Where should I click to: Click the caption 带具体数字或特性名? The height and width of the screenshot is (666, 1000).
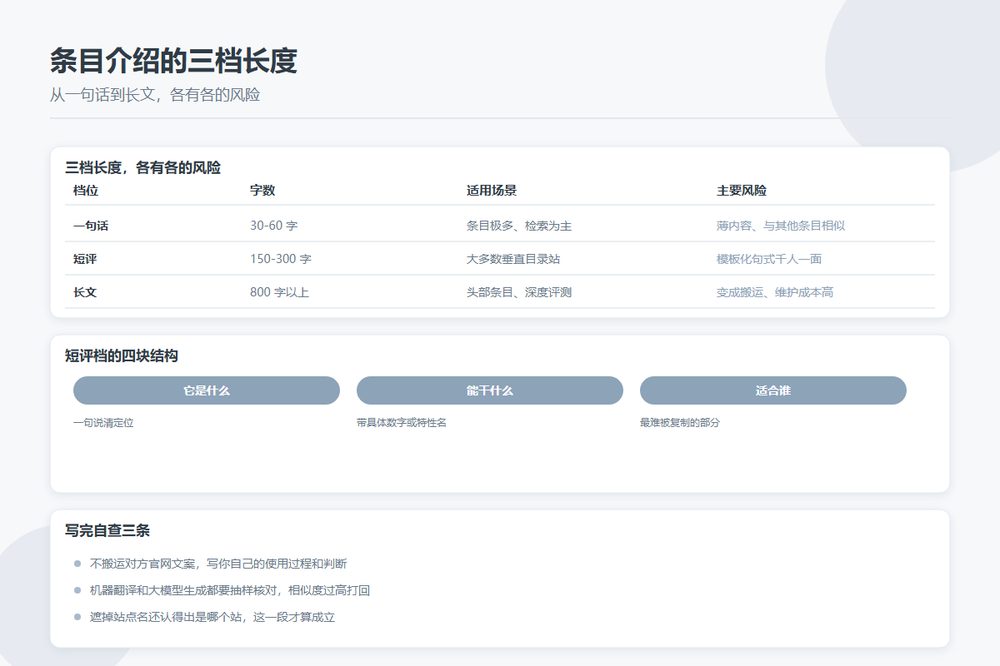401,422
